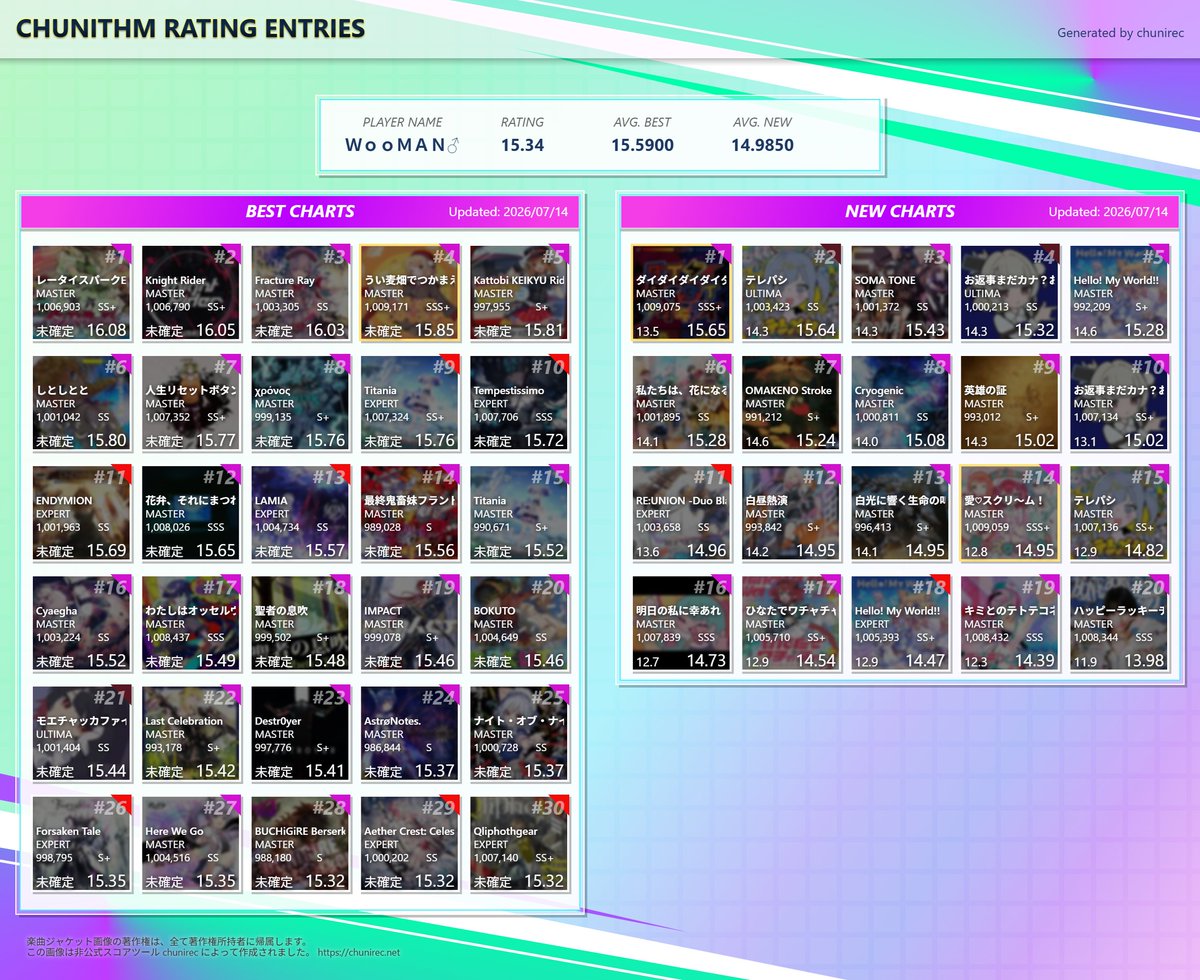Image resolution: width=1200 pixels, height=980 pixels.
Task: Click the overall rating value 15.34
Action: coord(522,145)
